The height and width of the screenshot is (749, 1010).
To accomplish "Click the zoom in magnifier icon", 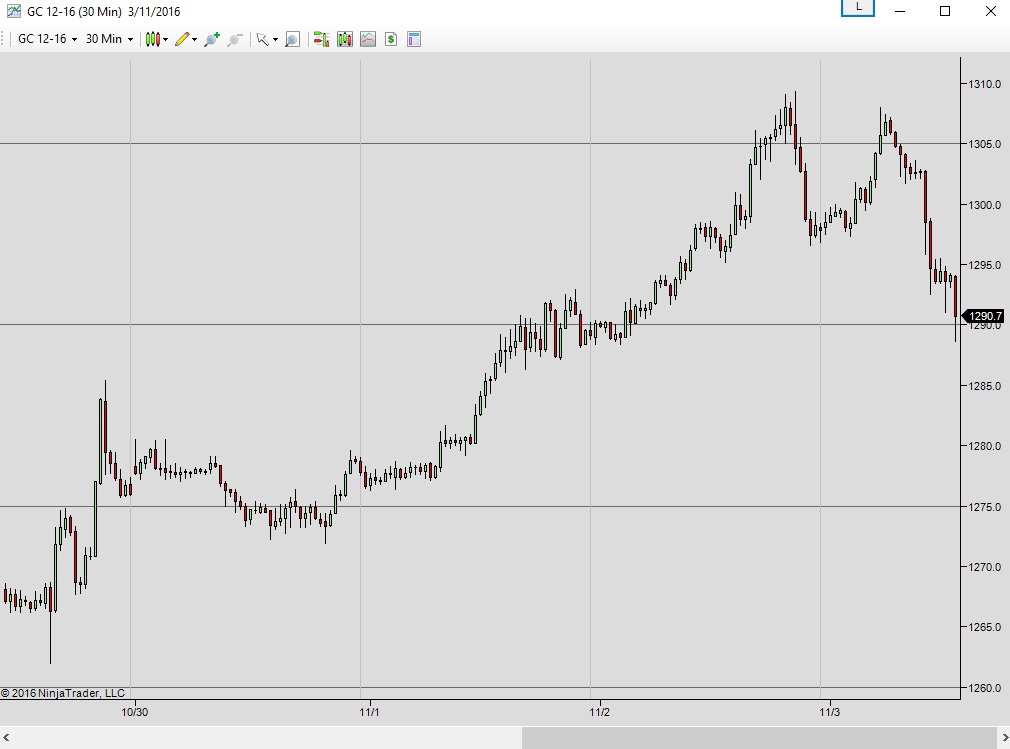I will point(212,39).
